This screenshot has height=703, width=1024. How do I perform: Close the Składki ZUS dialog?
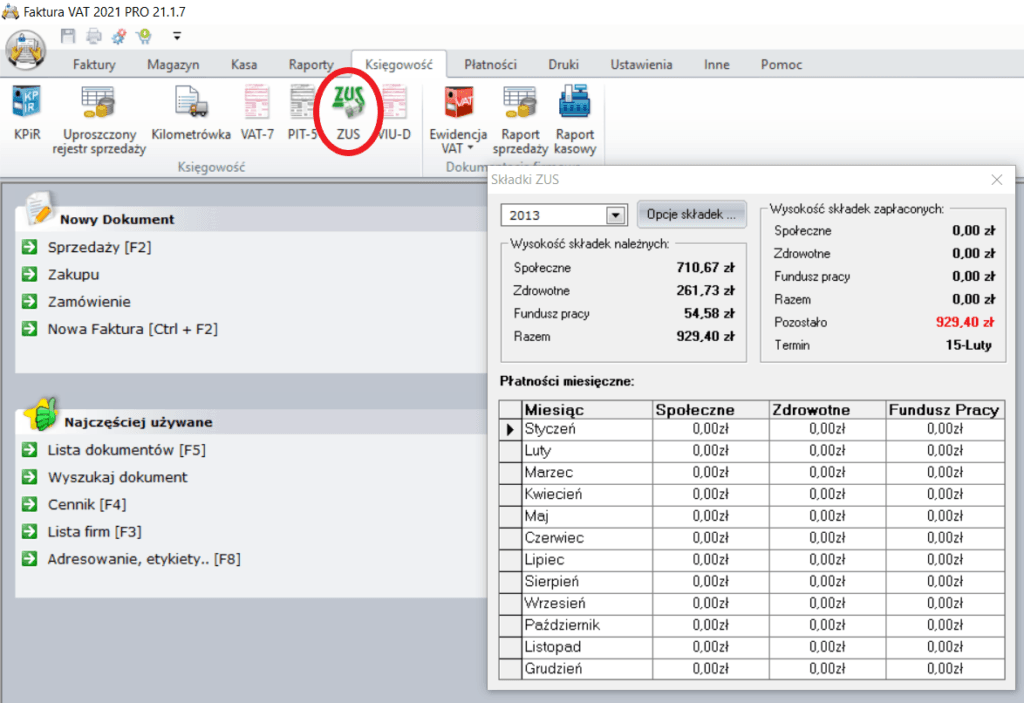pyautogui.click(x=996, y=180)
